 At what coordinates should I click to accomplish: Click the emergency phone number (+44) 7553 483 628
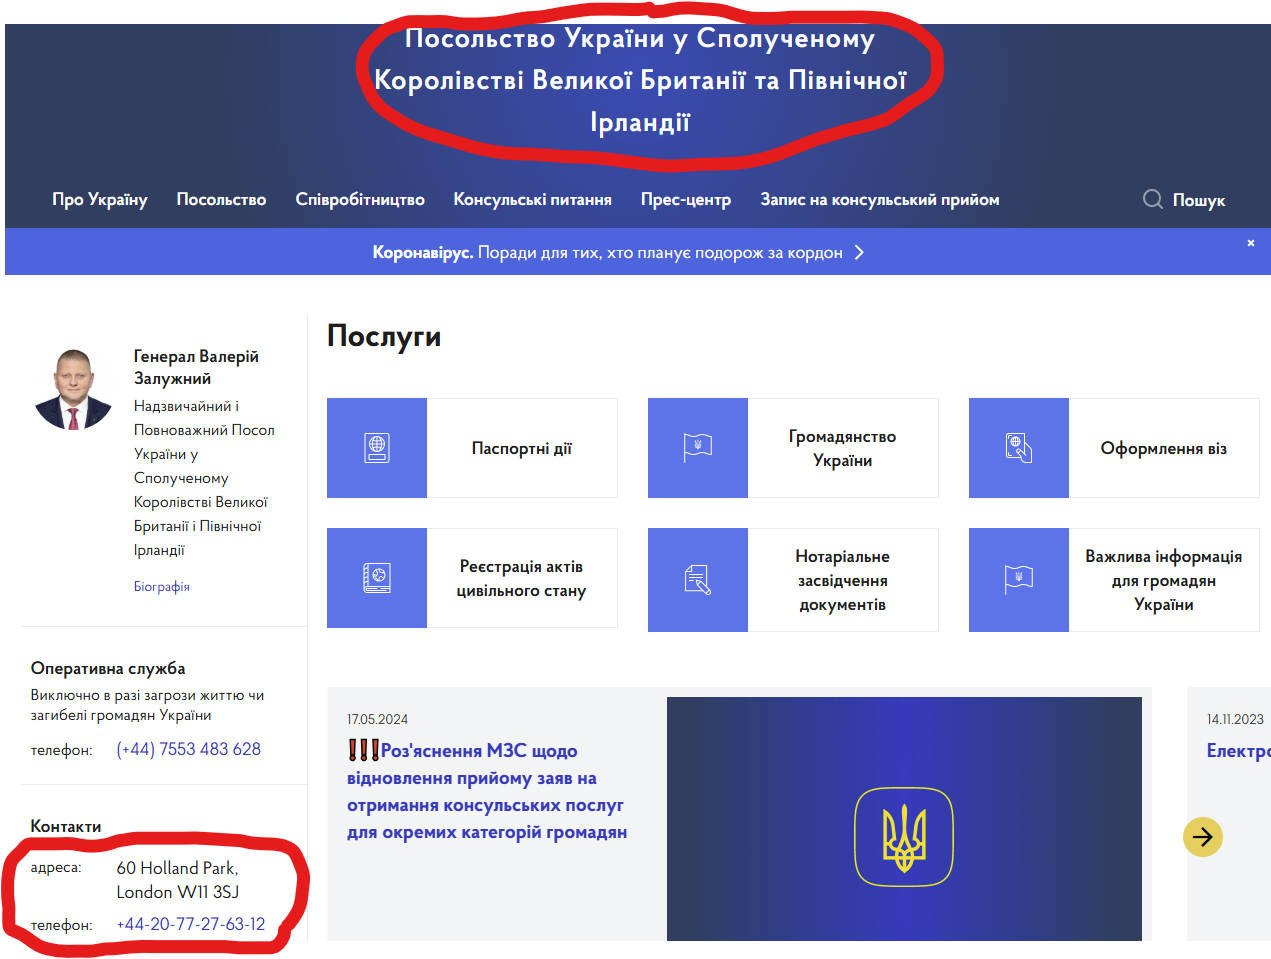(x=188, y=749)
